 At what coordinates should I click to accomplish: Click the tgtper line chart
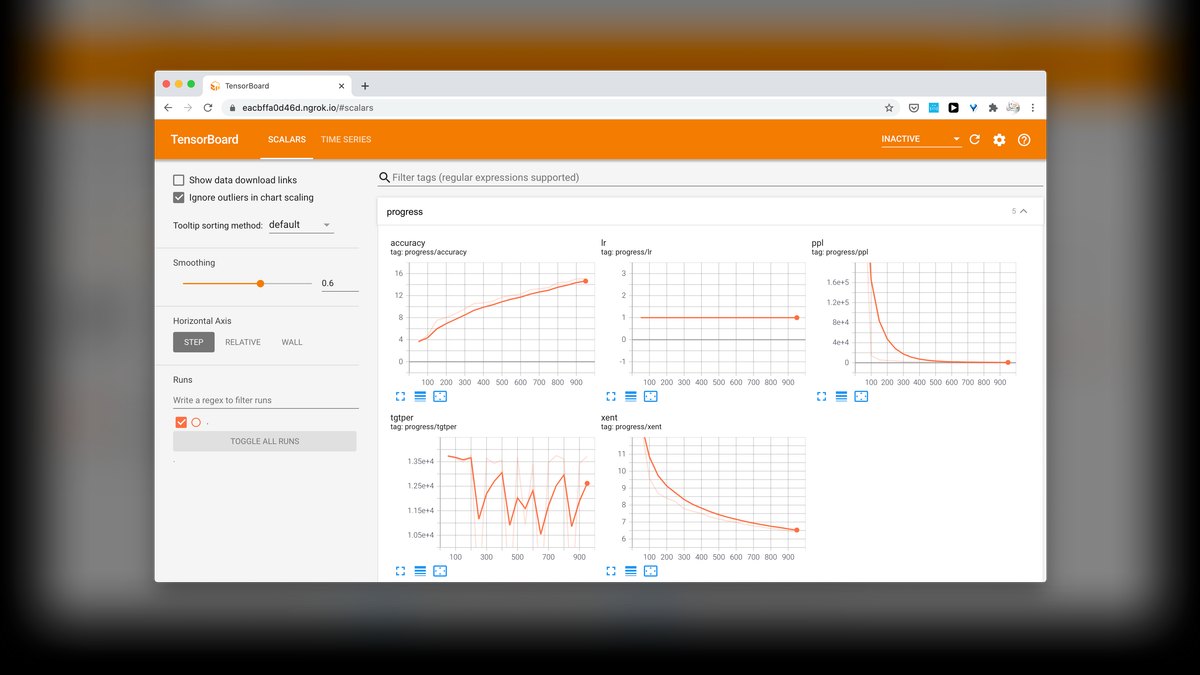point(516,493)
